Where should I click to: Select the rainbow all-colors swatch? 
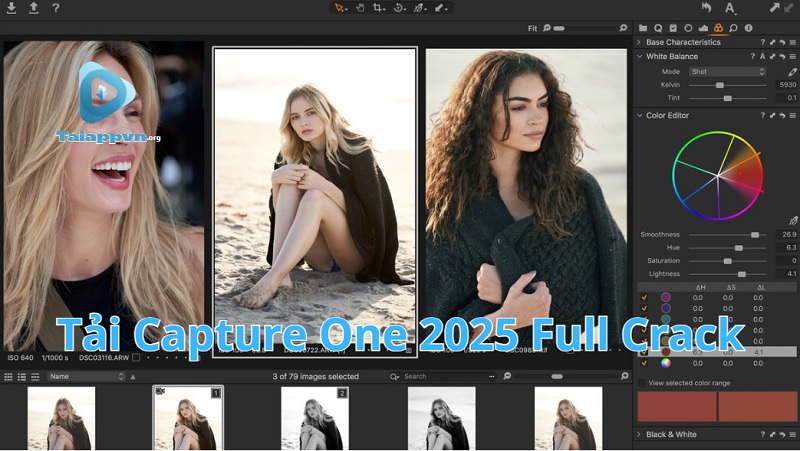[666, 363]
